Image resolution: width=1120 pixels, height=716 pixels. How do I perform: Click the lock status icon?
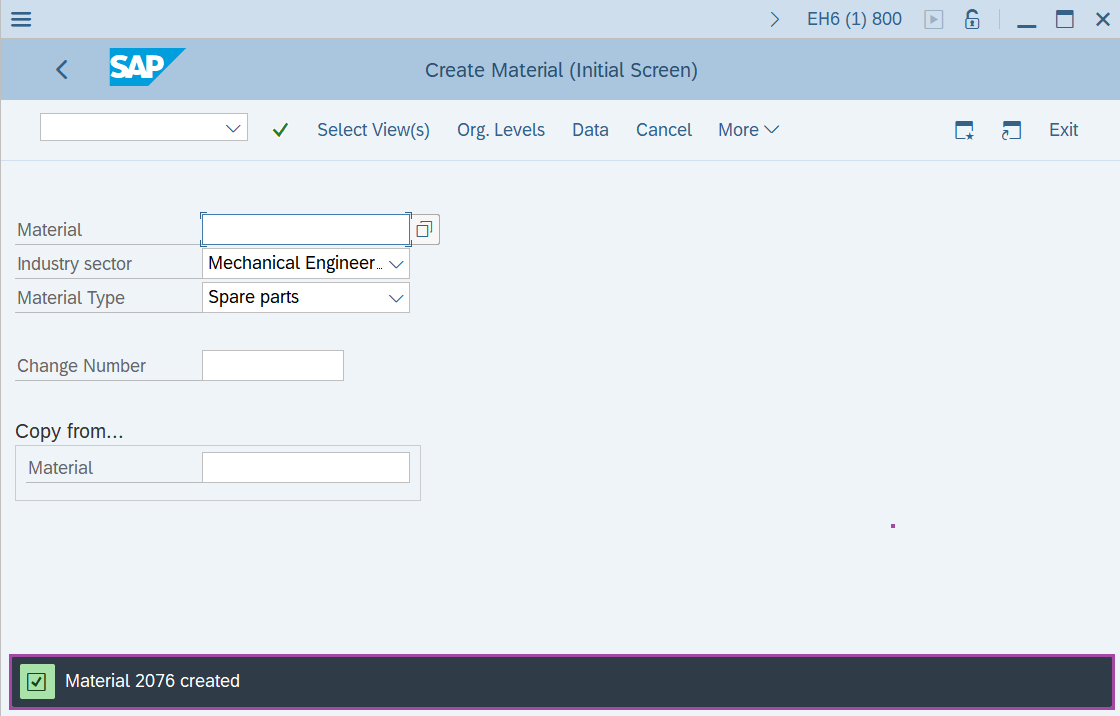coord(971,18)
